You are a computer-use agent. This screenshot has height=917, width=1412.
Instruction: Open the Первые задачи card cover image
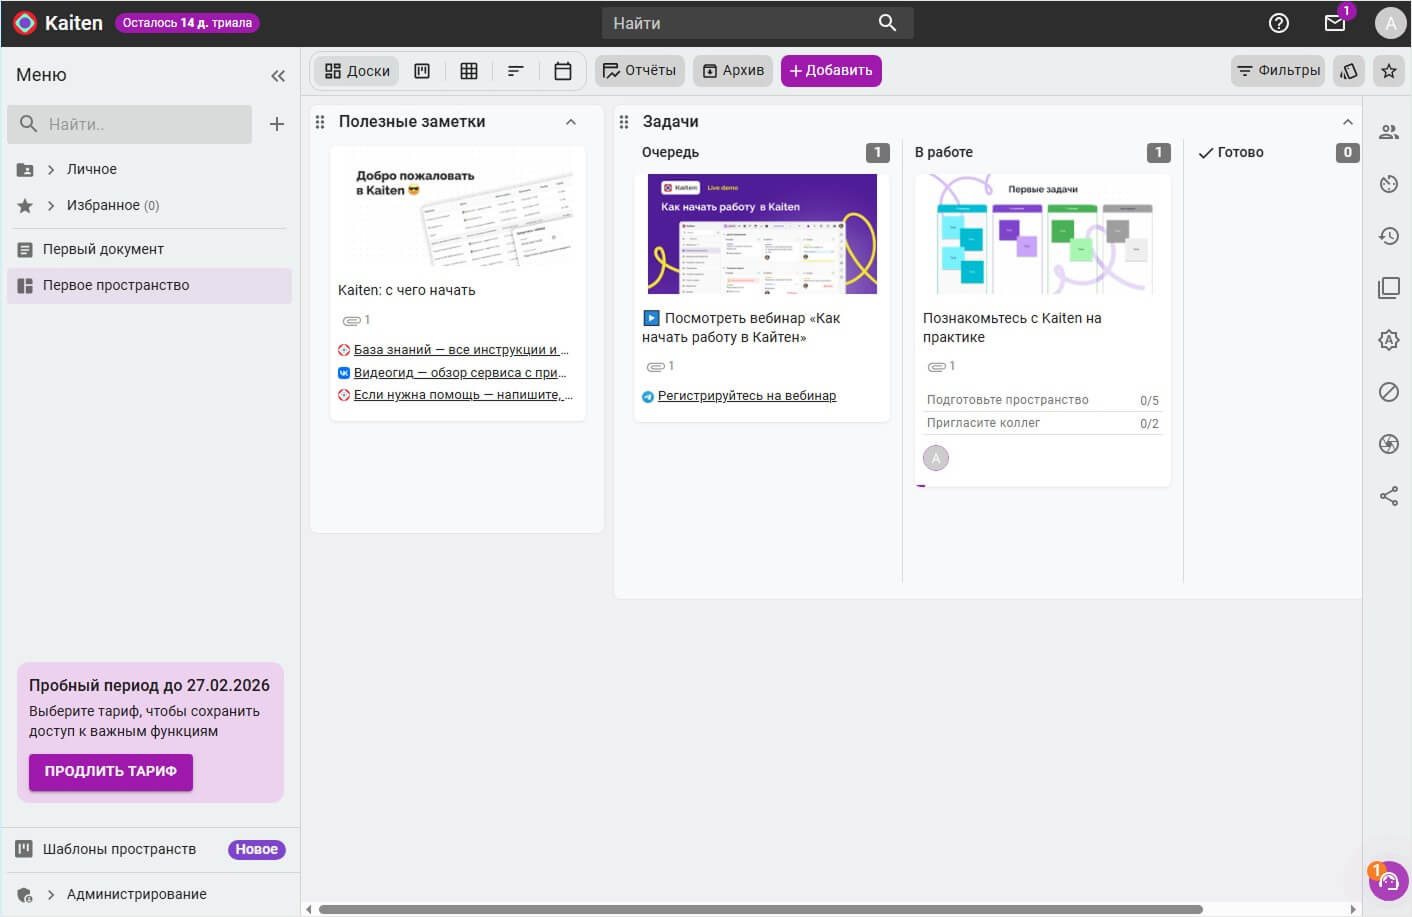(1042, 234)
